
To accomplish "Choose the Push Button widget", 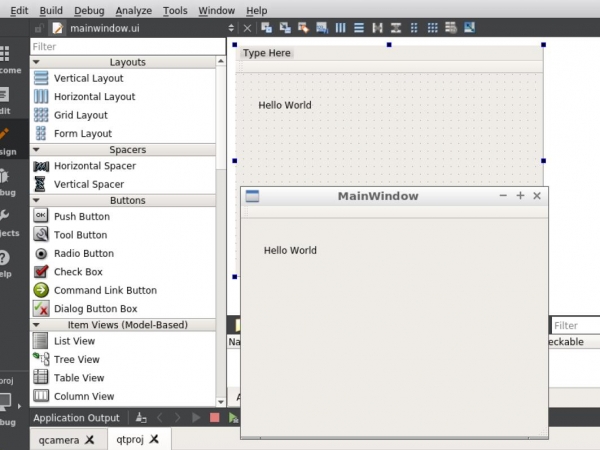I will pos(81,216).
